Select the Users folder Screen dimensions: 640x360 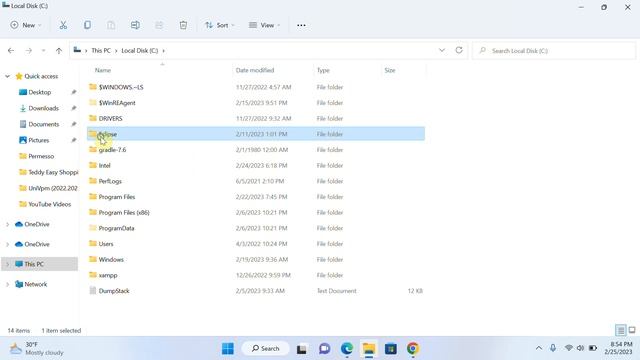pyautogui.click(x=106, y=244)
